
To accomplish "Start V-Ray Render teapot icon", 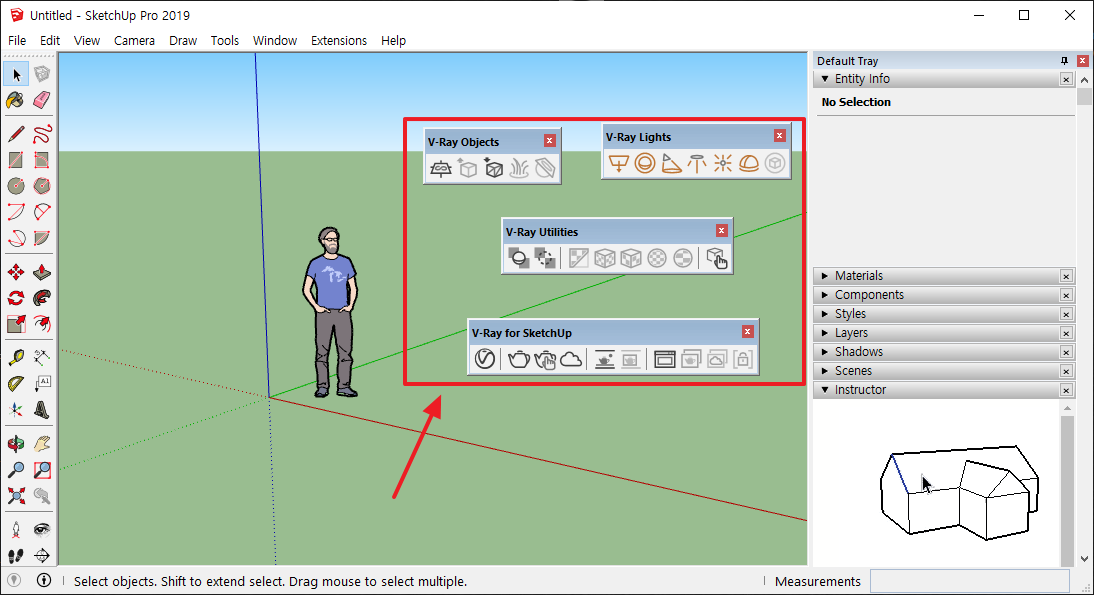I will point(518,359).
